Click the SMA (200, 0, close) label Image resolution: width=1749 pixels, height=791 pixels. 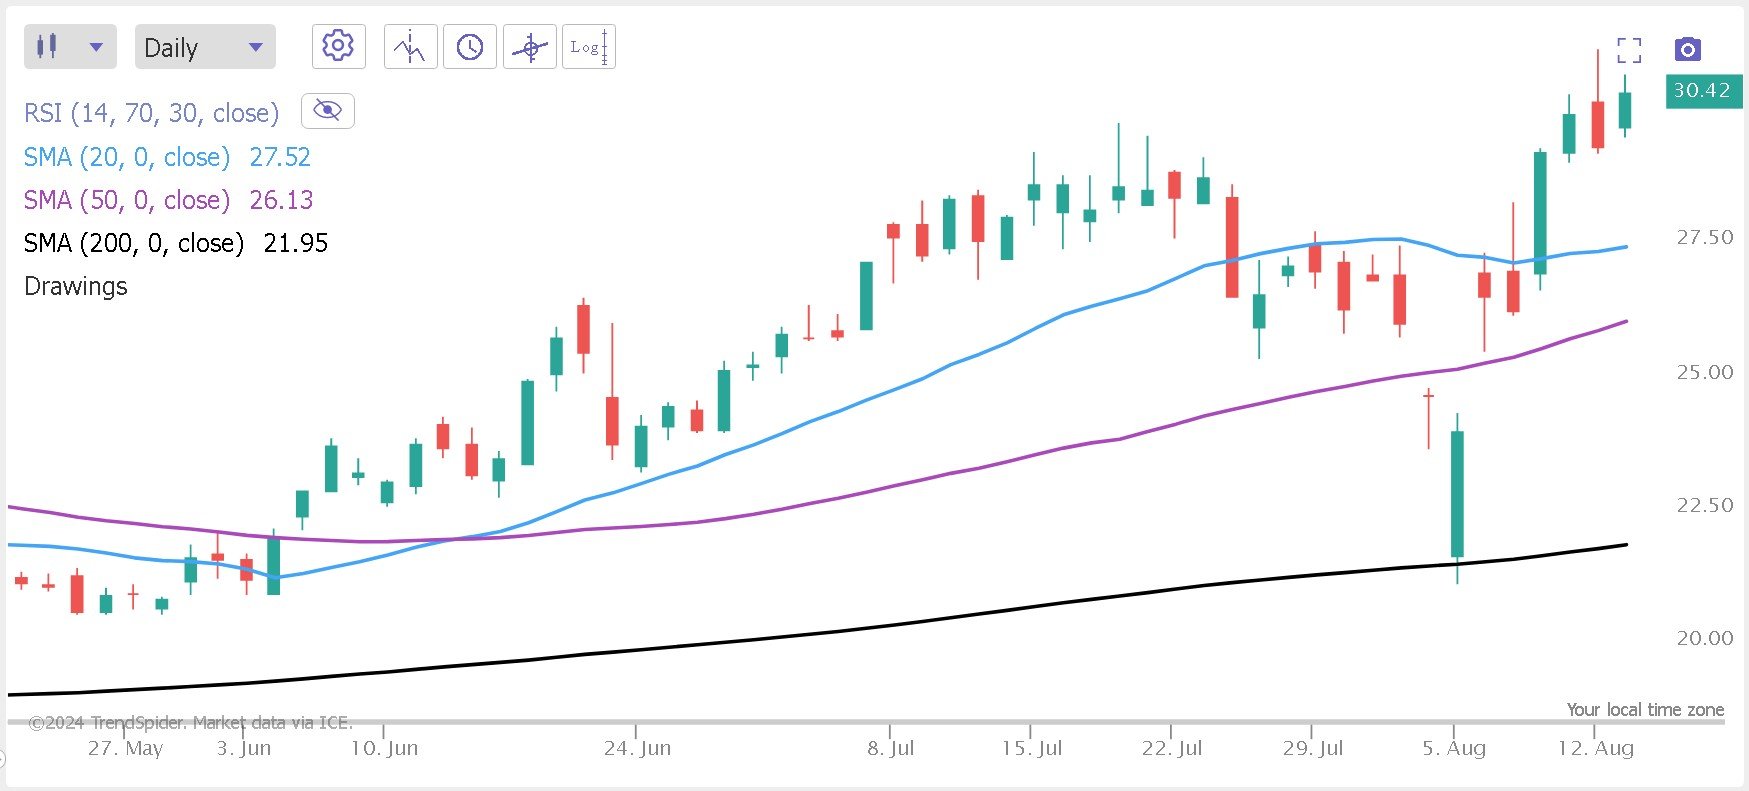point(134,243)
